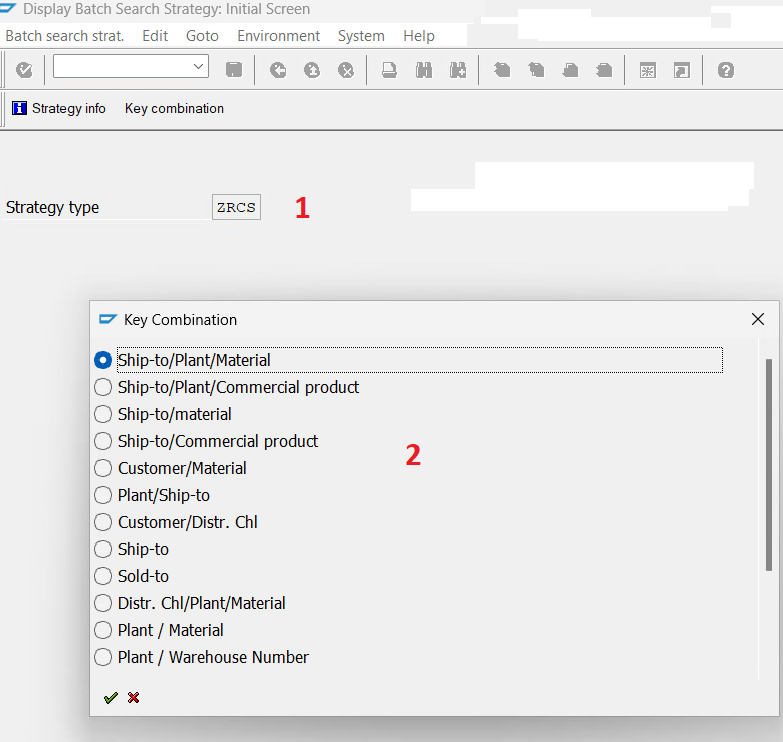Select the Plant / Warehouse Number option
Viewport: 783px width, 742px height.
point(103,657)
